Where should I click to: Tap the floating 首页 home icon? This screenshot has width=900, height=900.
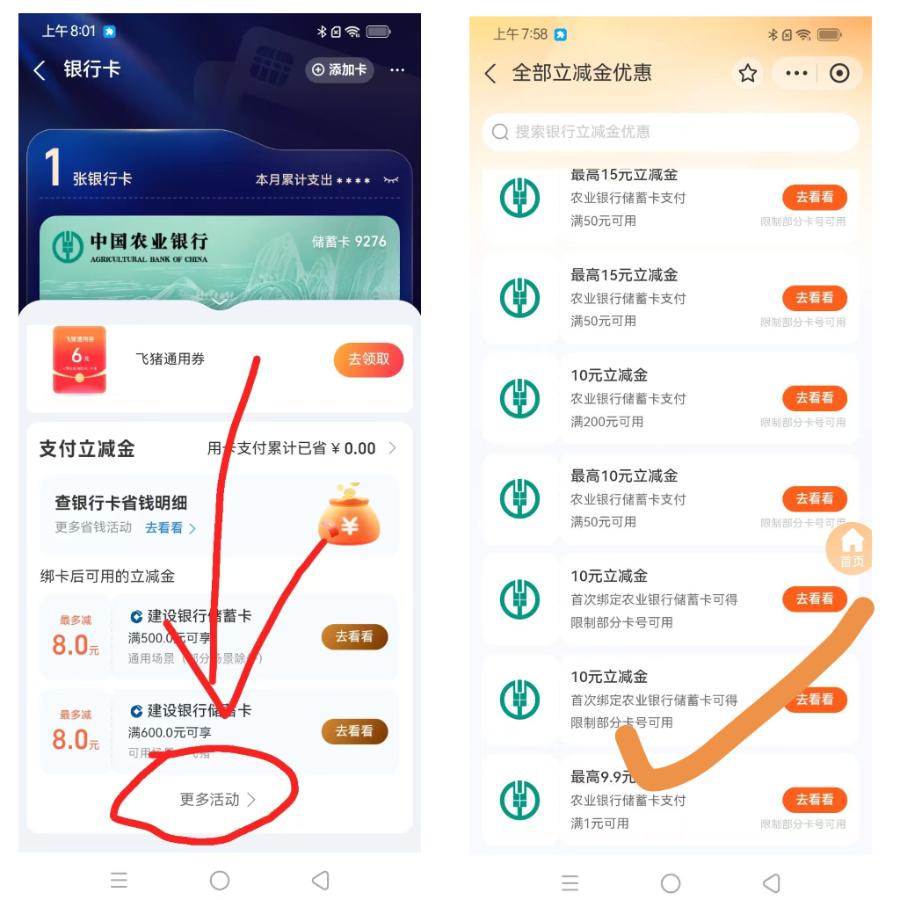pos(851,548)
